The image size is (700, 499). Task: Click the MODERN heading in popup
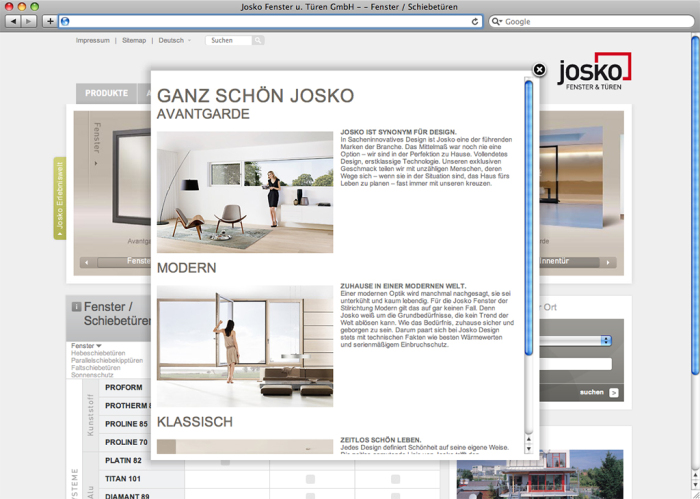[x=187, y=268]
